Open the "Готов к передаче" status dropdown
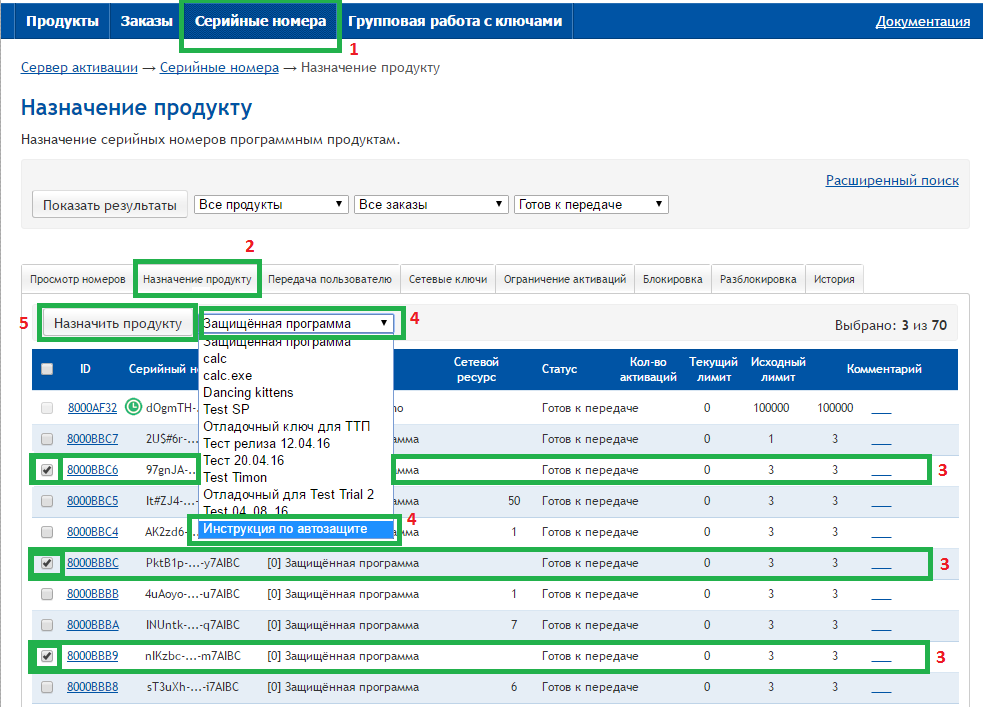 (x=591, y=204)
